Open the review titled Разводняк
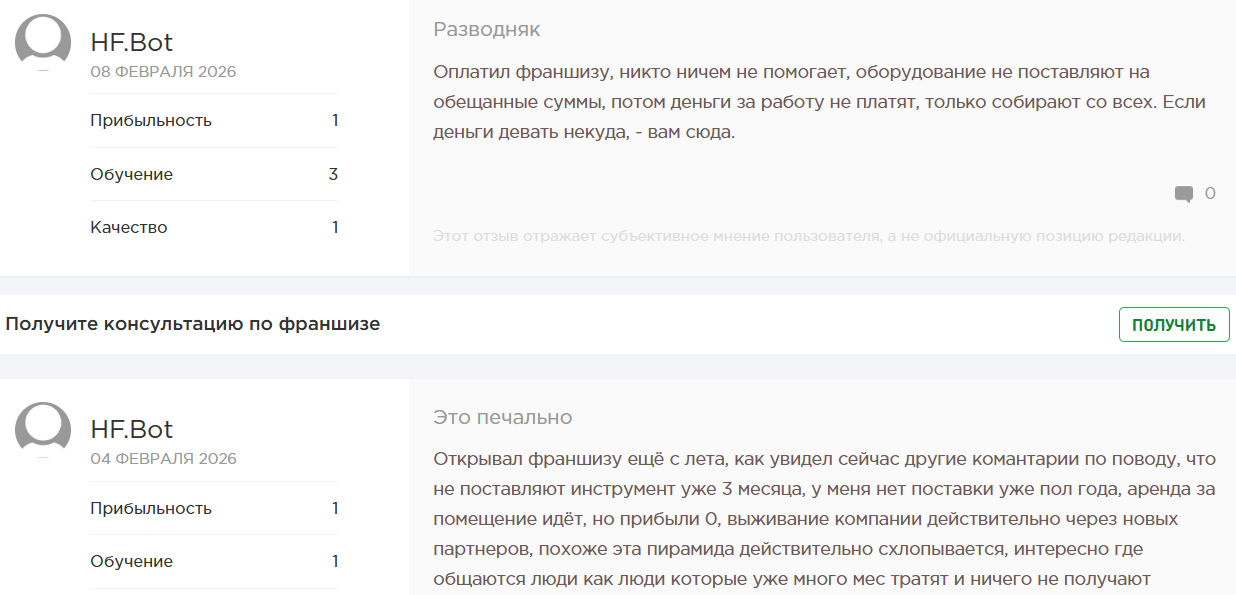1236x595 pixels. 486,29
